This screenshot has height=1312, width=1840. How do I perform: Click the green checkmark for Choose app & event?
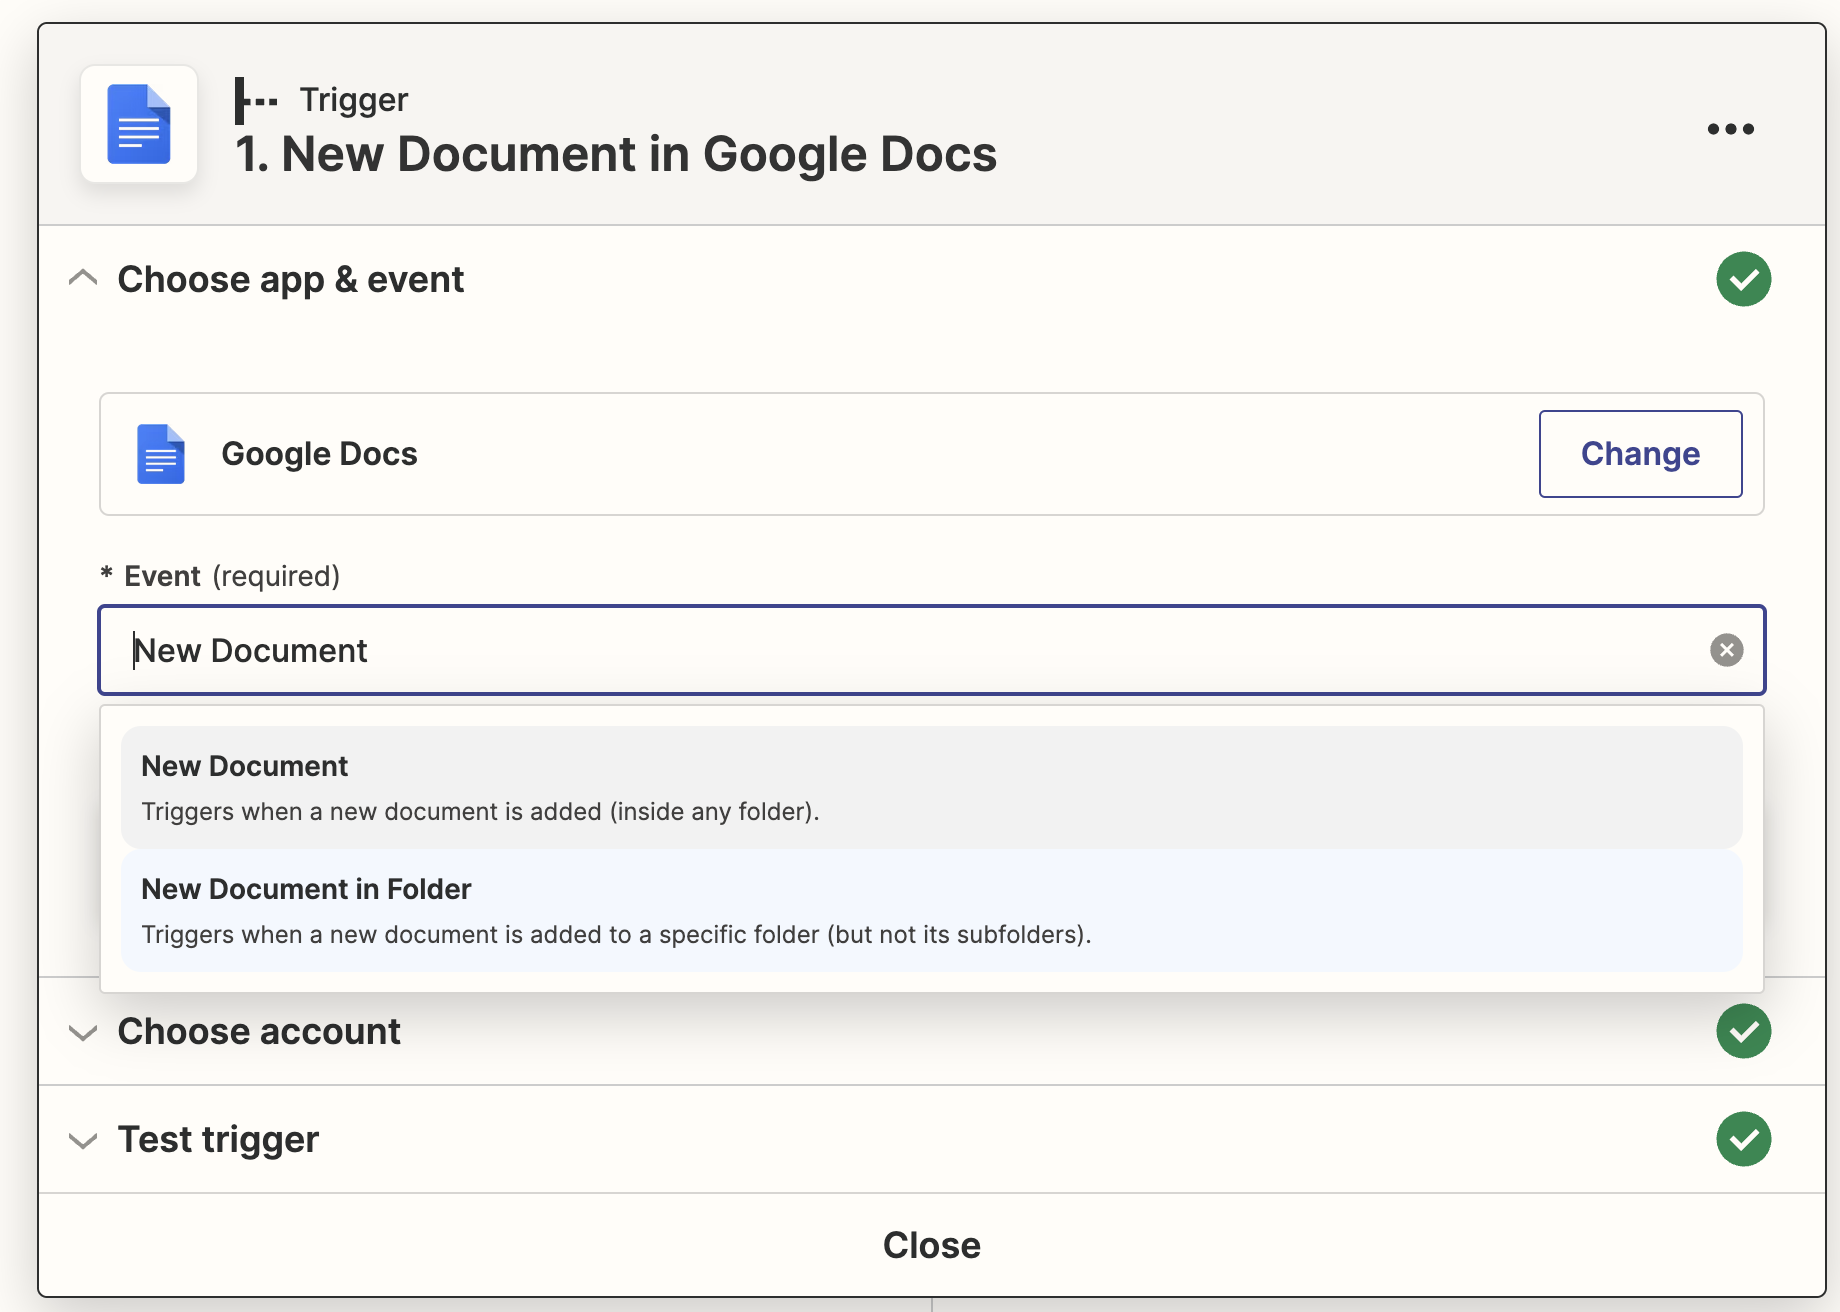[x=1743, y=279]
